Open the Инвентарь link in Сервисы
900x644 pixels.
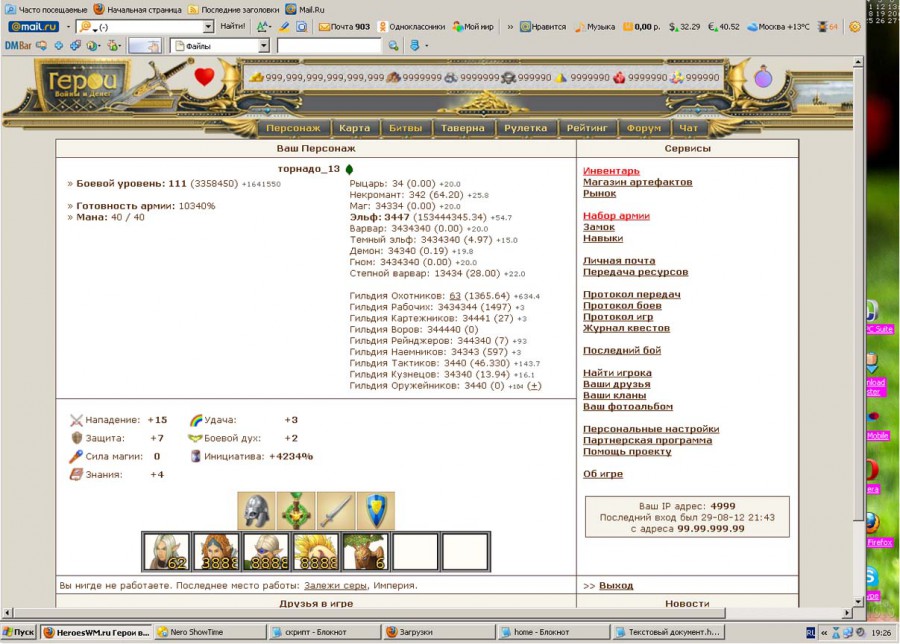tap(611, 171)
